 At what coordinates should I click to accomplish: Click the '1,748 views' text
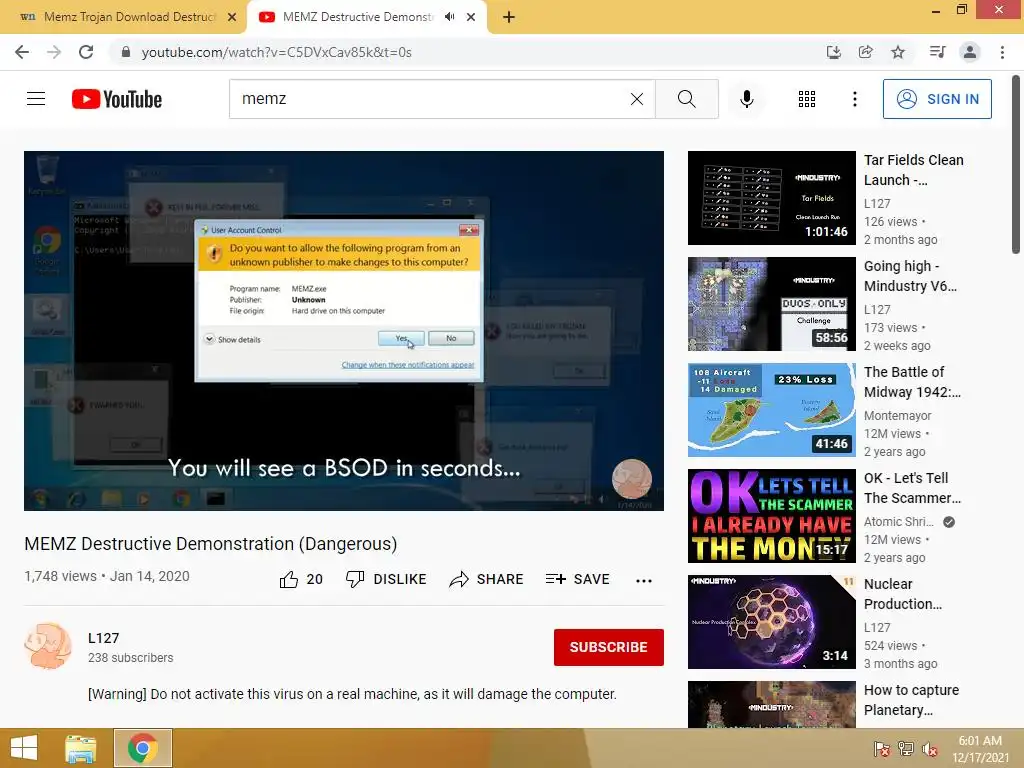pyautogui.click(x=60, y=576)
